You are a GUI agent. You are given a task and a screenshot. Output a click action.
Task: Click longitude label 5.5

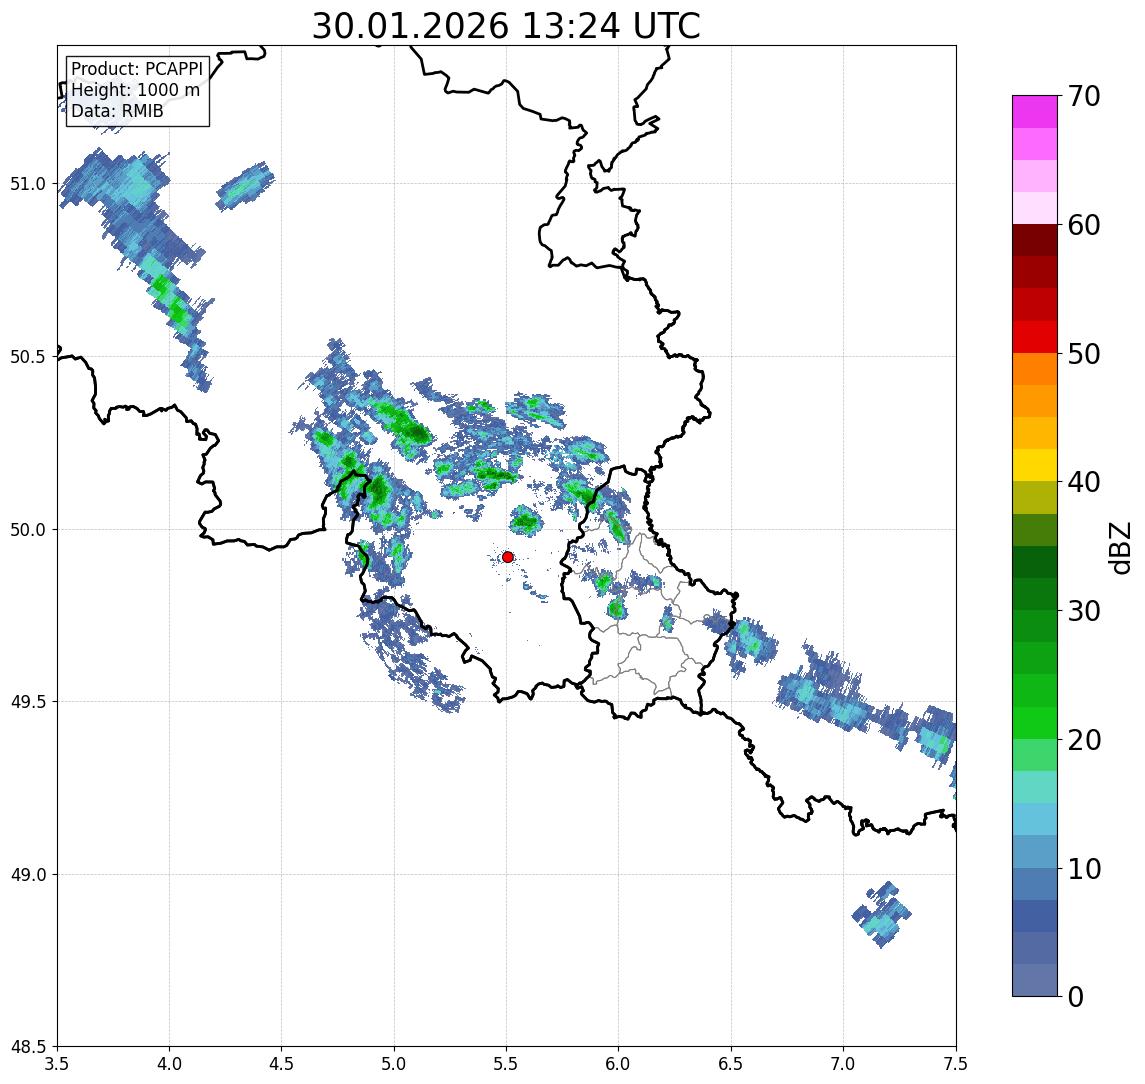pyautogui.click(x=507, y=1064)
